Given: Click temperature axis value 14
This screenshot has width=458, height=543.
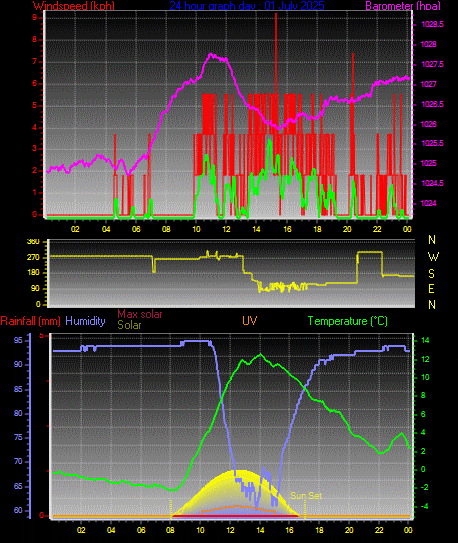Looking at the screenshot, I should (x=425, y=341).
